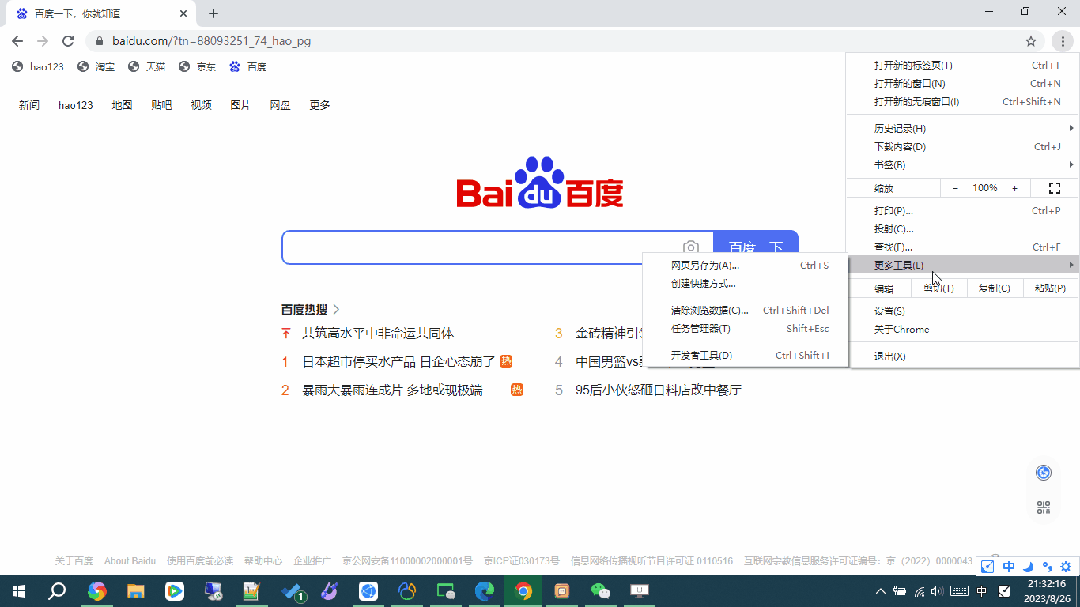Open the 百度 bookmark with paw icon
The height and width of the screenshot is (607, 1080).
pyautogui.click(x=248, y=67)
